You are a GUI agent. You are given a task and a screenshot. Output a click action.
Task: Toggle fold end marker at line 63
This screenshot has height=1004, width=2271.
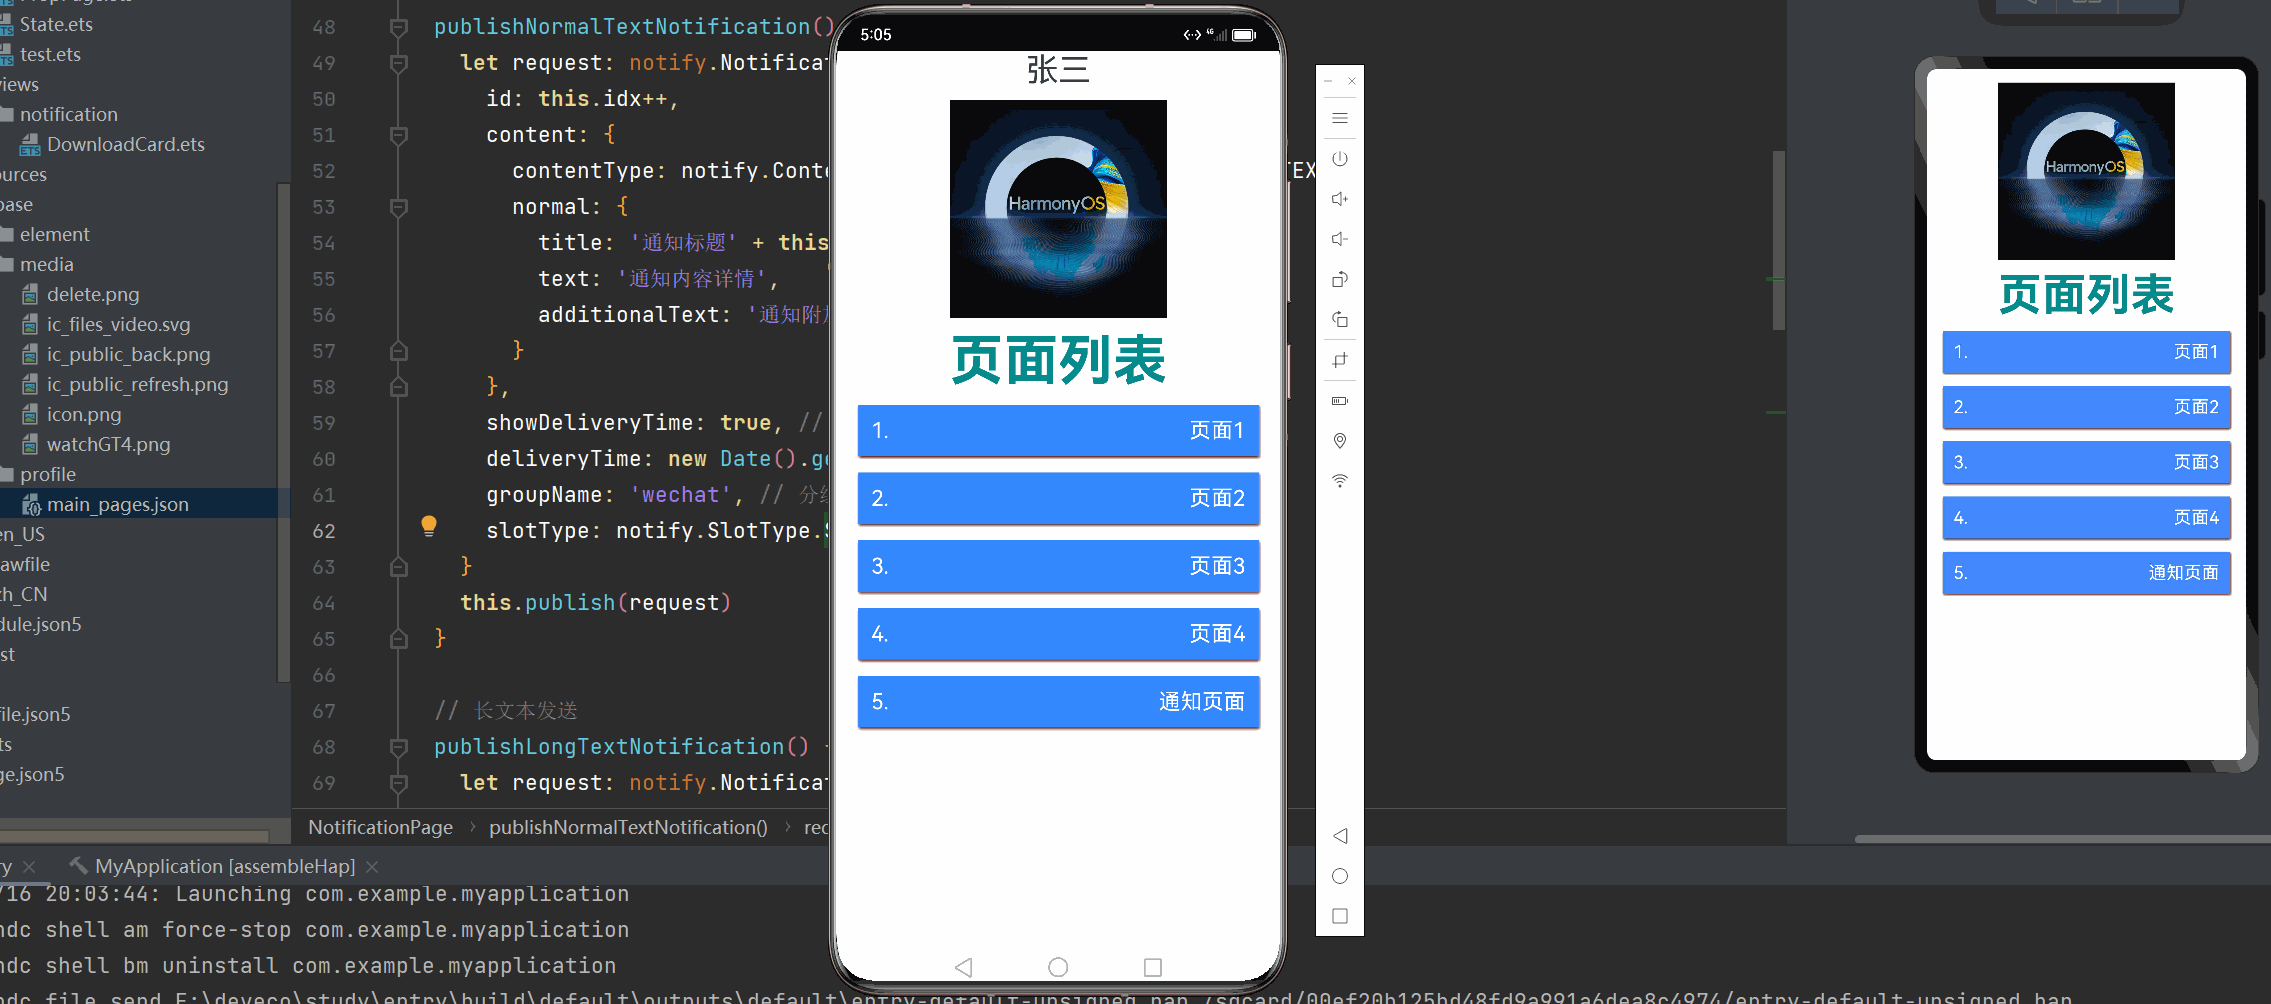click(398, 567)
